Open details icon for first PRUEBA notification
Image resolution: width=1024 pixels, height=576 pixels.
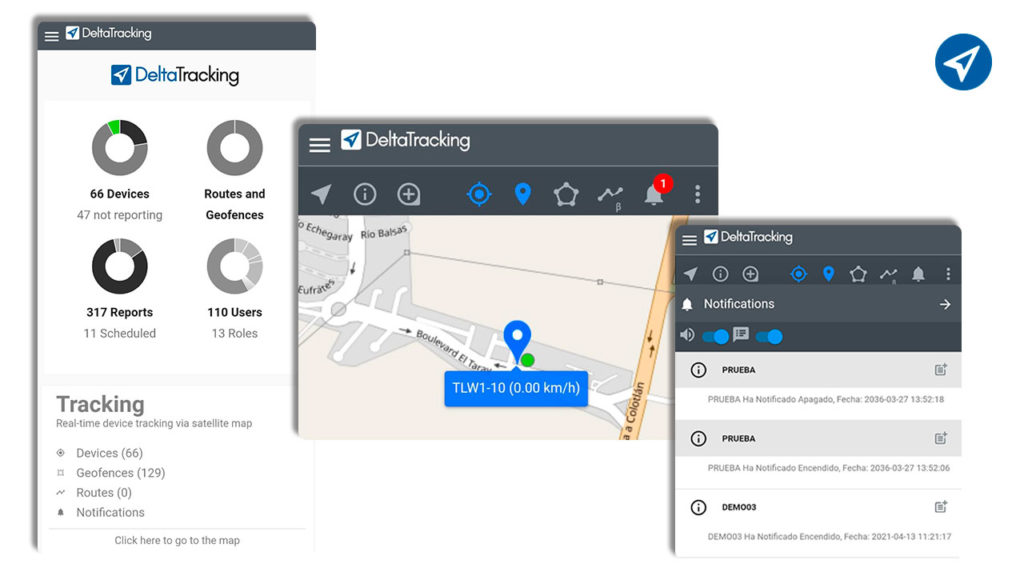pyautogui.click(x=940, y=370)
